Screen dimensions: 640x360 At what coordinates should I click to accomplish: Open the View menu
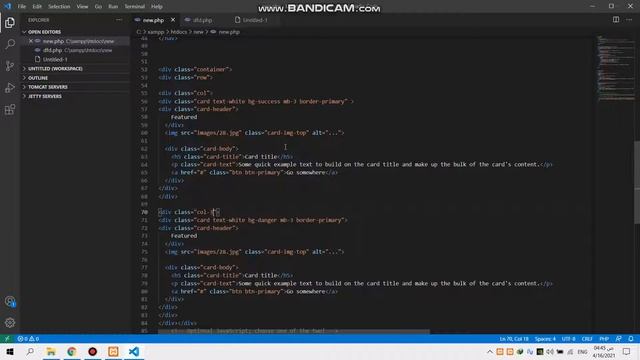(x=82, y=7)
